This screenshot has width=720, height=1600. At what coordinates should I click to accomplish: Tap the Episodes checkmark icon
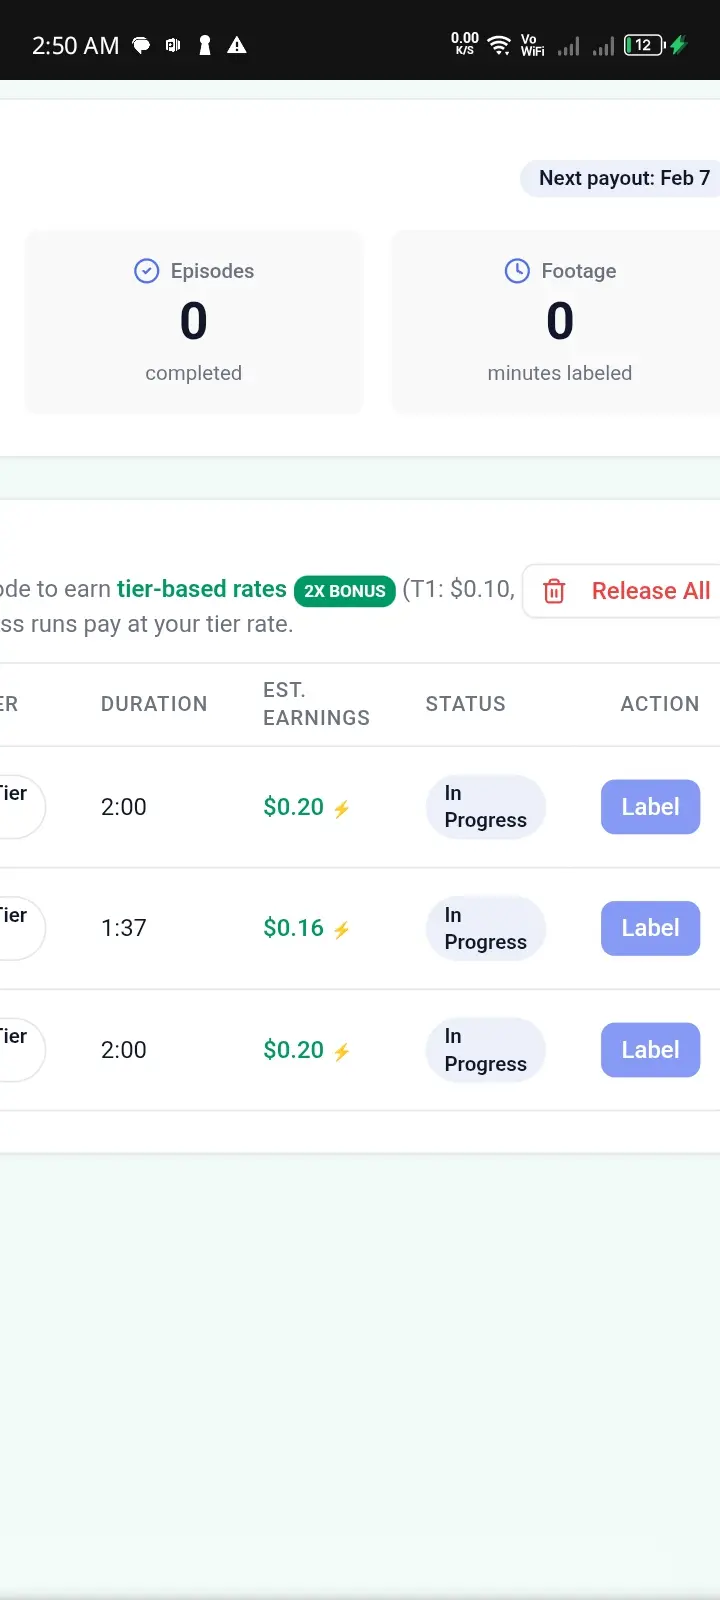pos(147,271)
